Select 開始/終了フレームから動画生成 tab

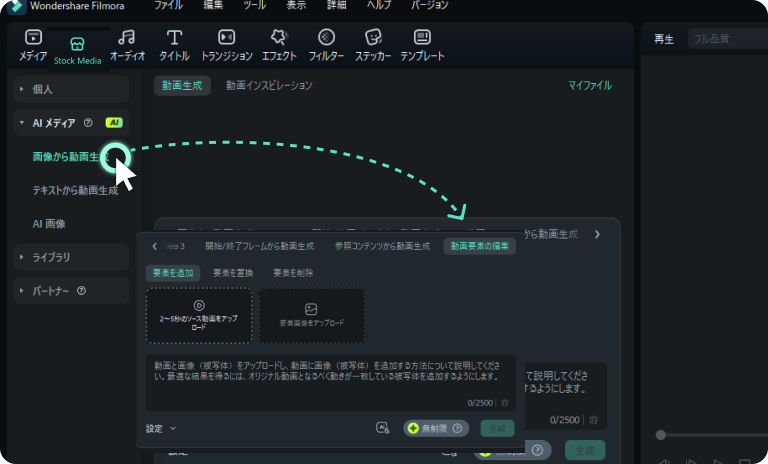(x=260, y=246)
